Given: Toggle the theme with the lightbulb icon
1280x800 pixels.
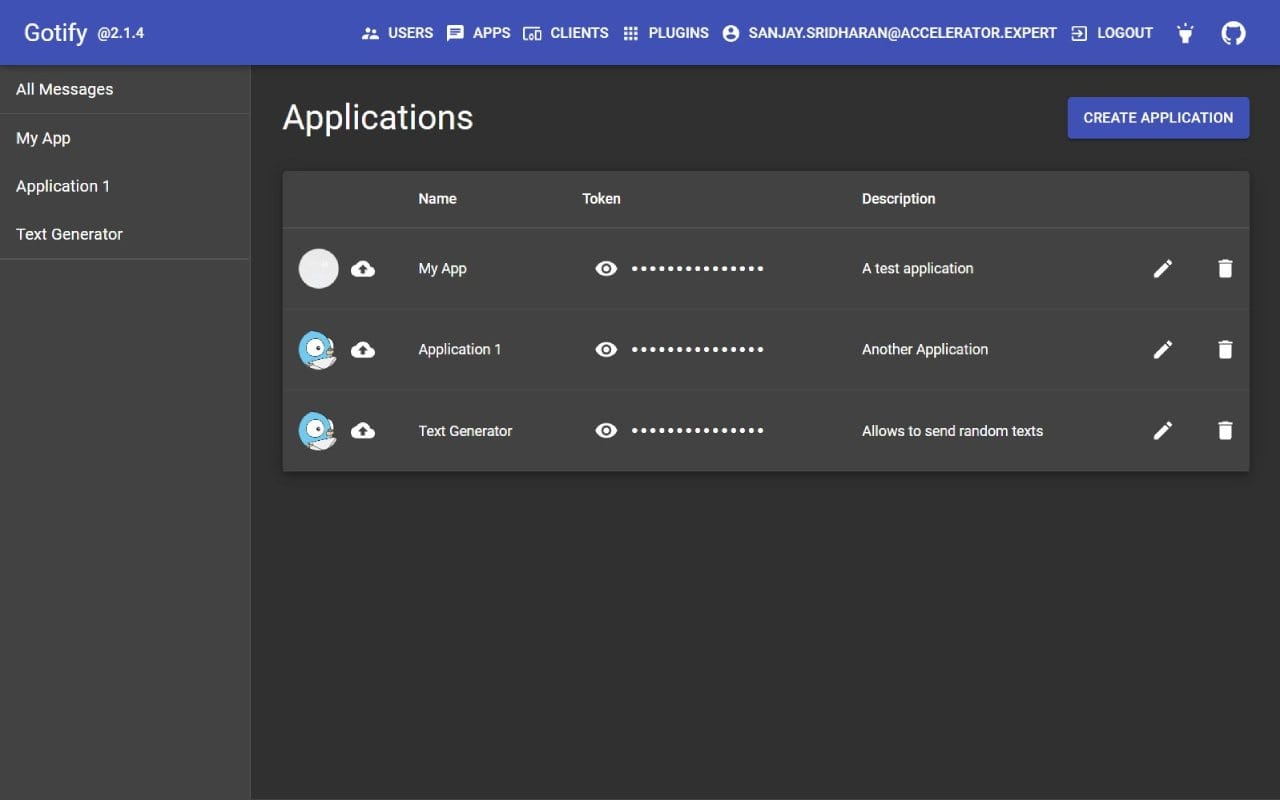Looking at the screenshot, I should click(x=1184, y=32).
